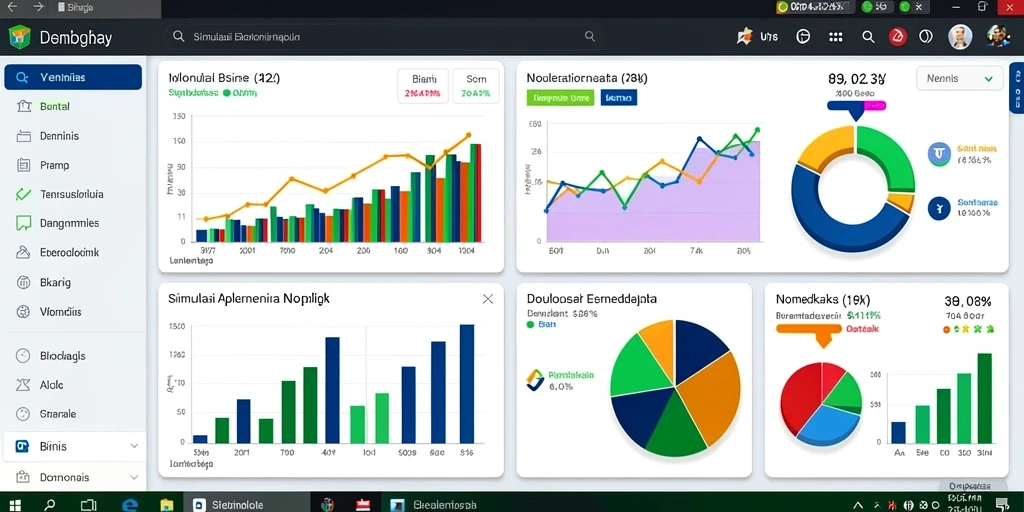This screenshot has height=512, width=1024.
Task: Open File Explorer from the taskbar
Action: click(167, 504)
